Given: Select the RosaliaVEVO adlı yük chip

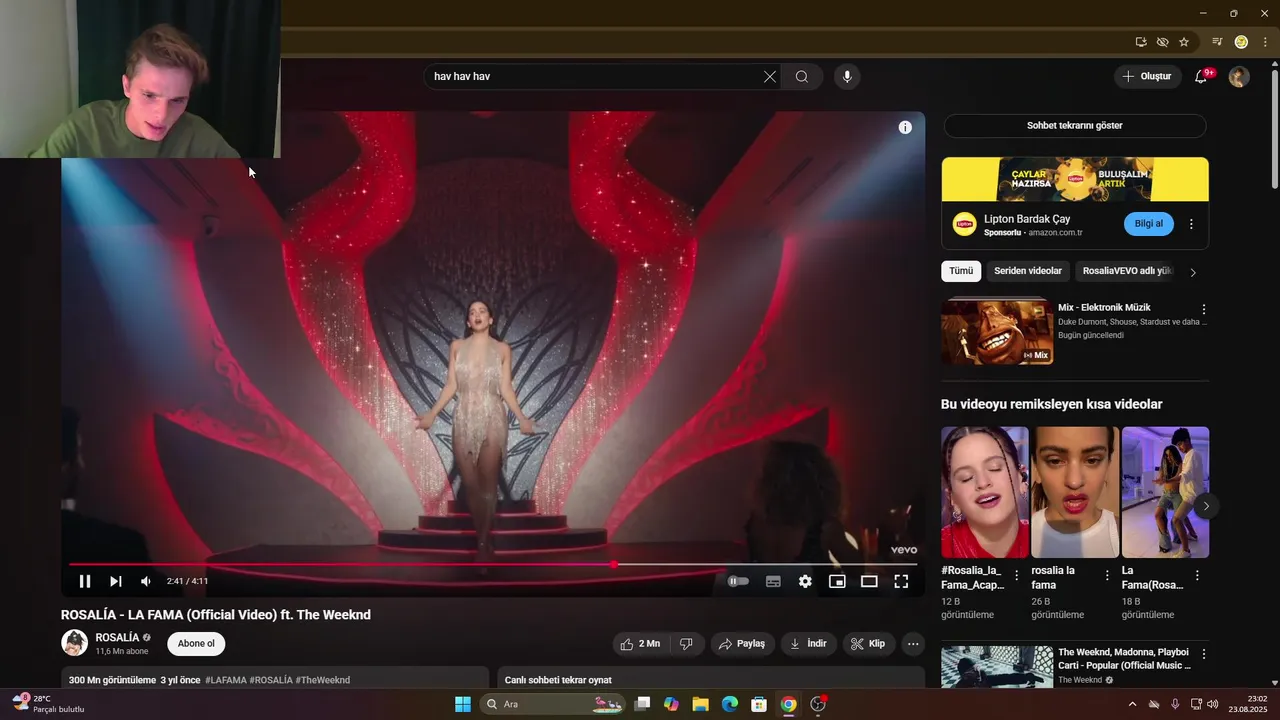Looking at the screenshot, I should click(1127, 271).
